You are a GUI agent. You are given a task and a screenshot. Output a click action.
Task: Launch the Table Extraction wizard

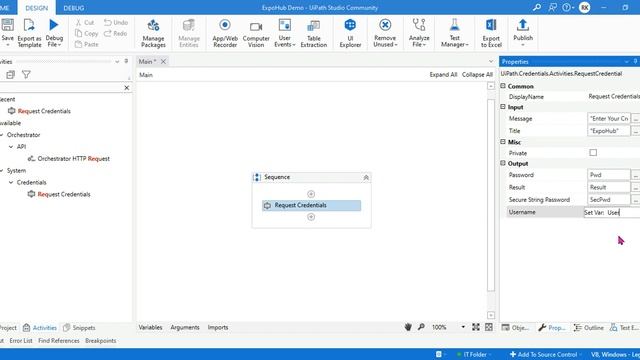(x=313, y=33)
